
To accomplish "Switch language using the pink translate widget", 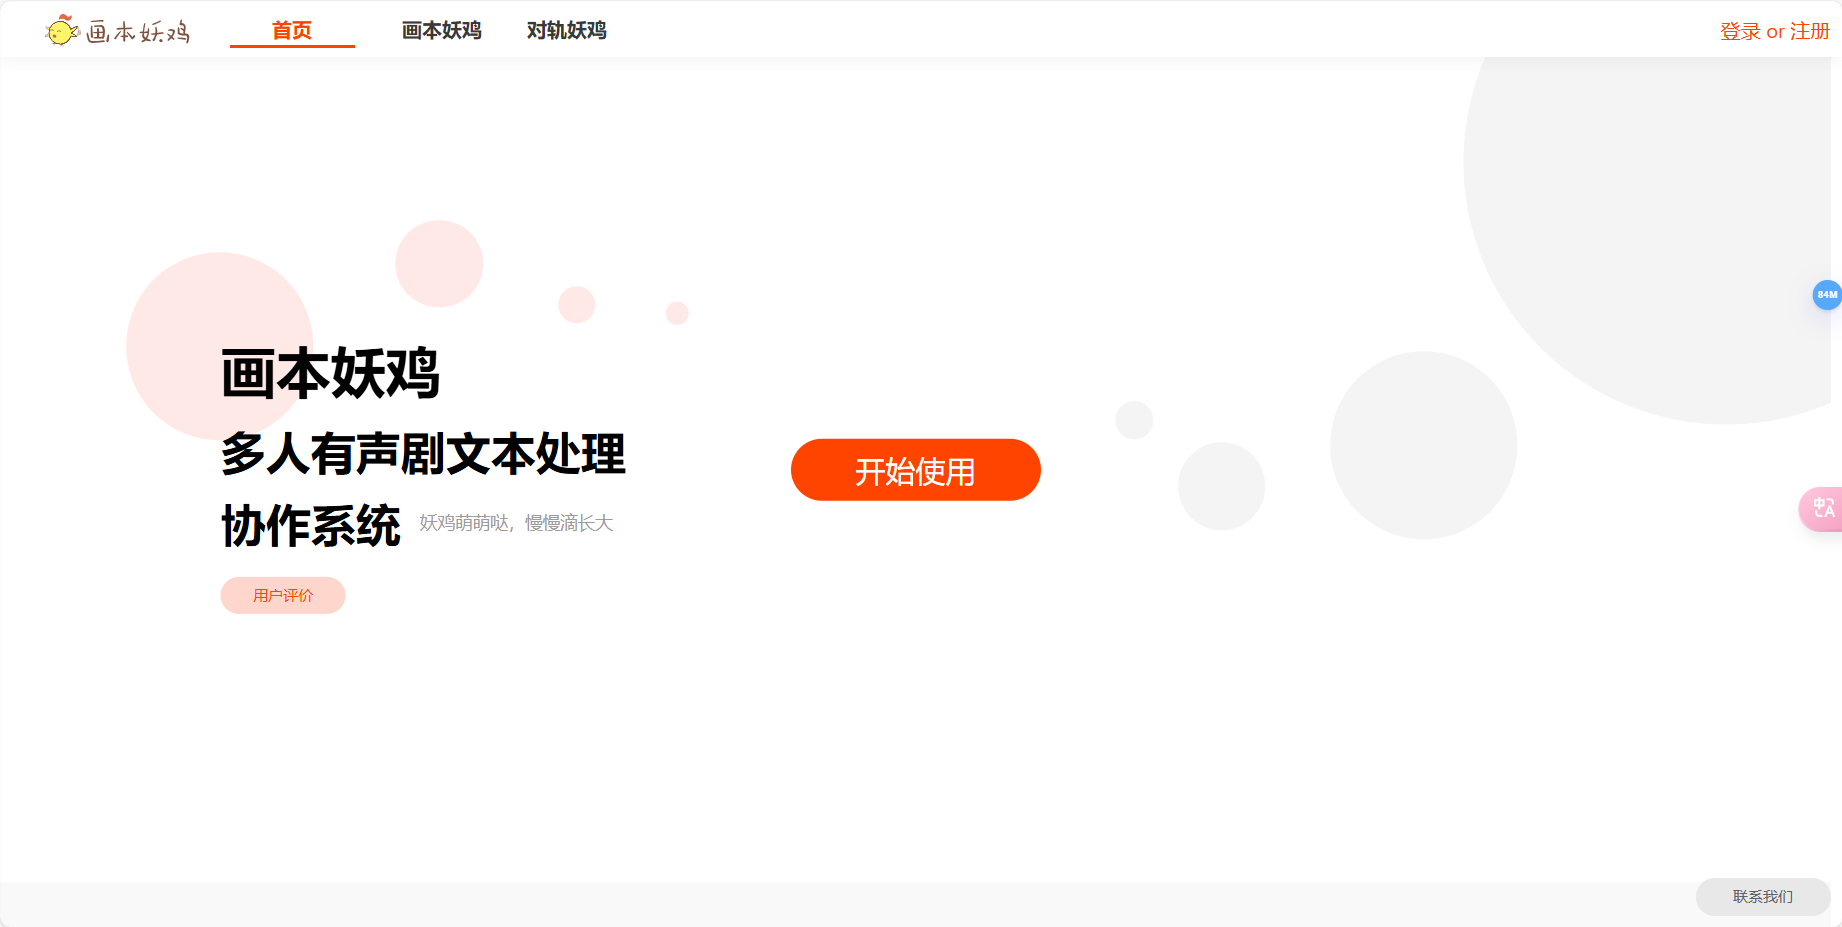I will pyautogui.click(x=1823, y=510).
